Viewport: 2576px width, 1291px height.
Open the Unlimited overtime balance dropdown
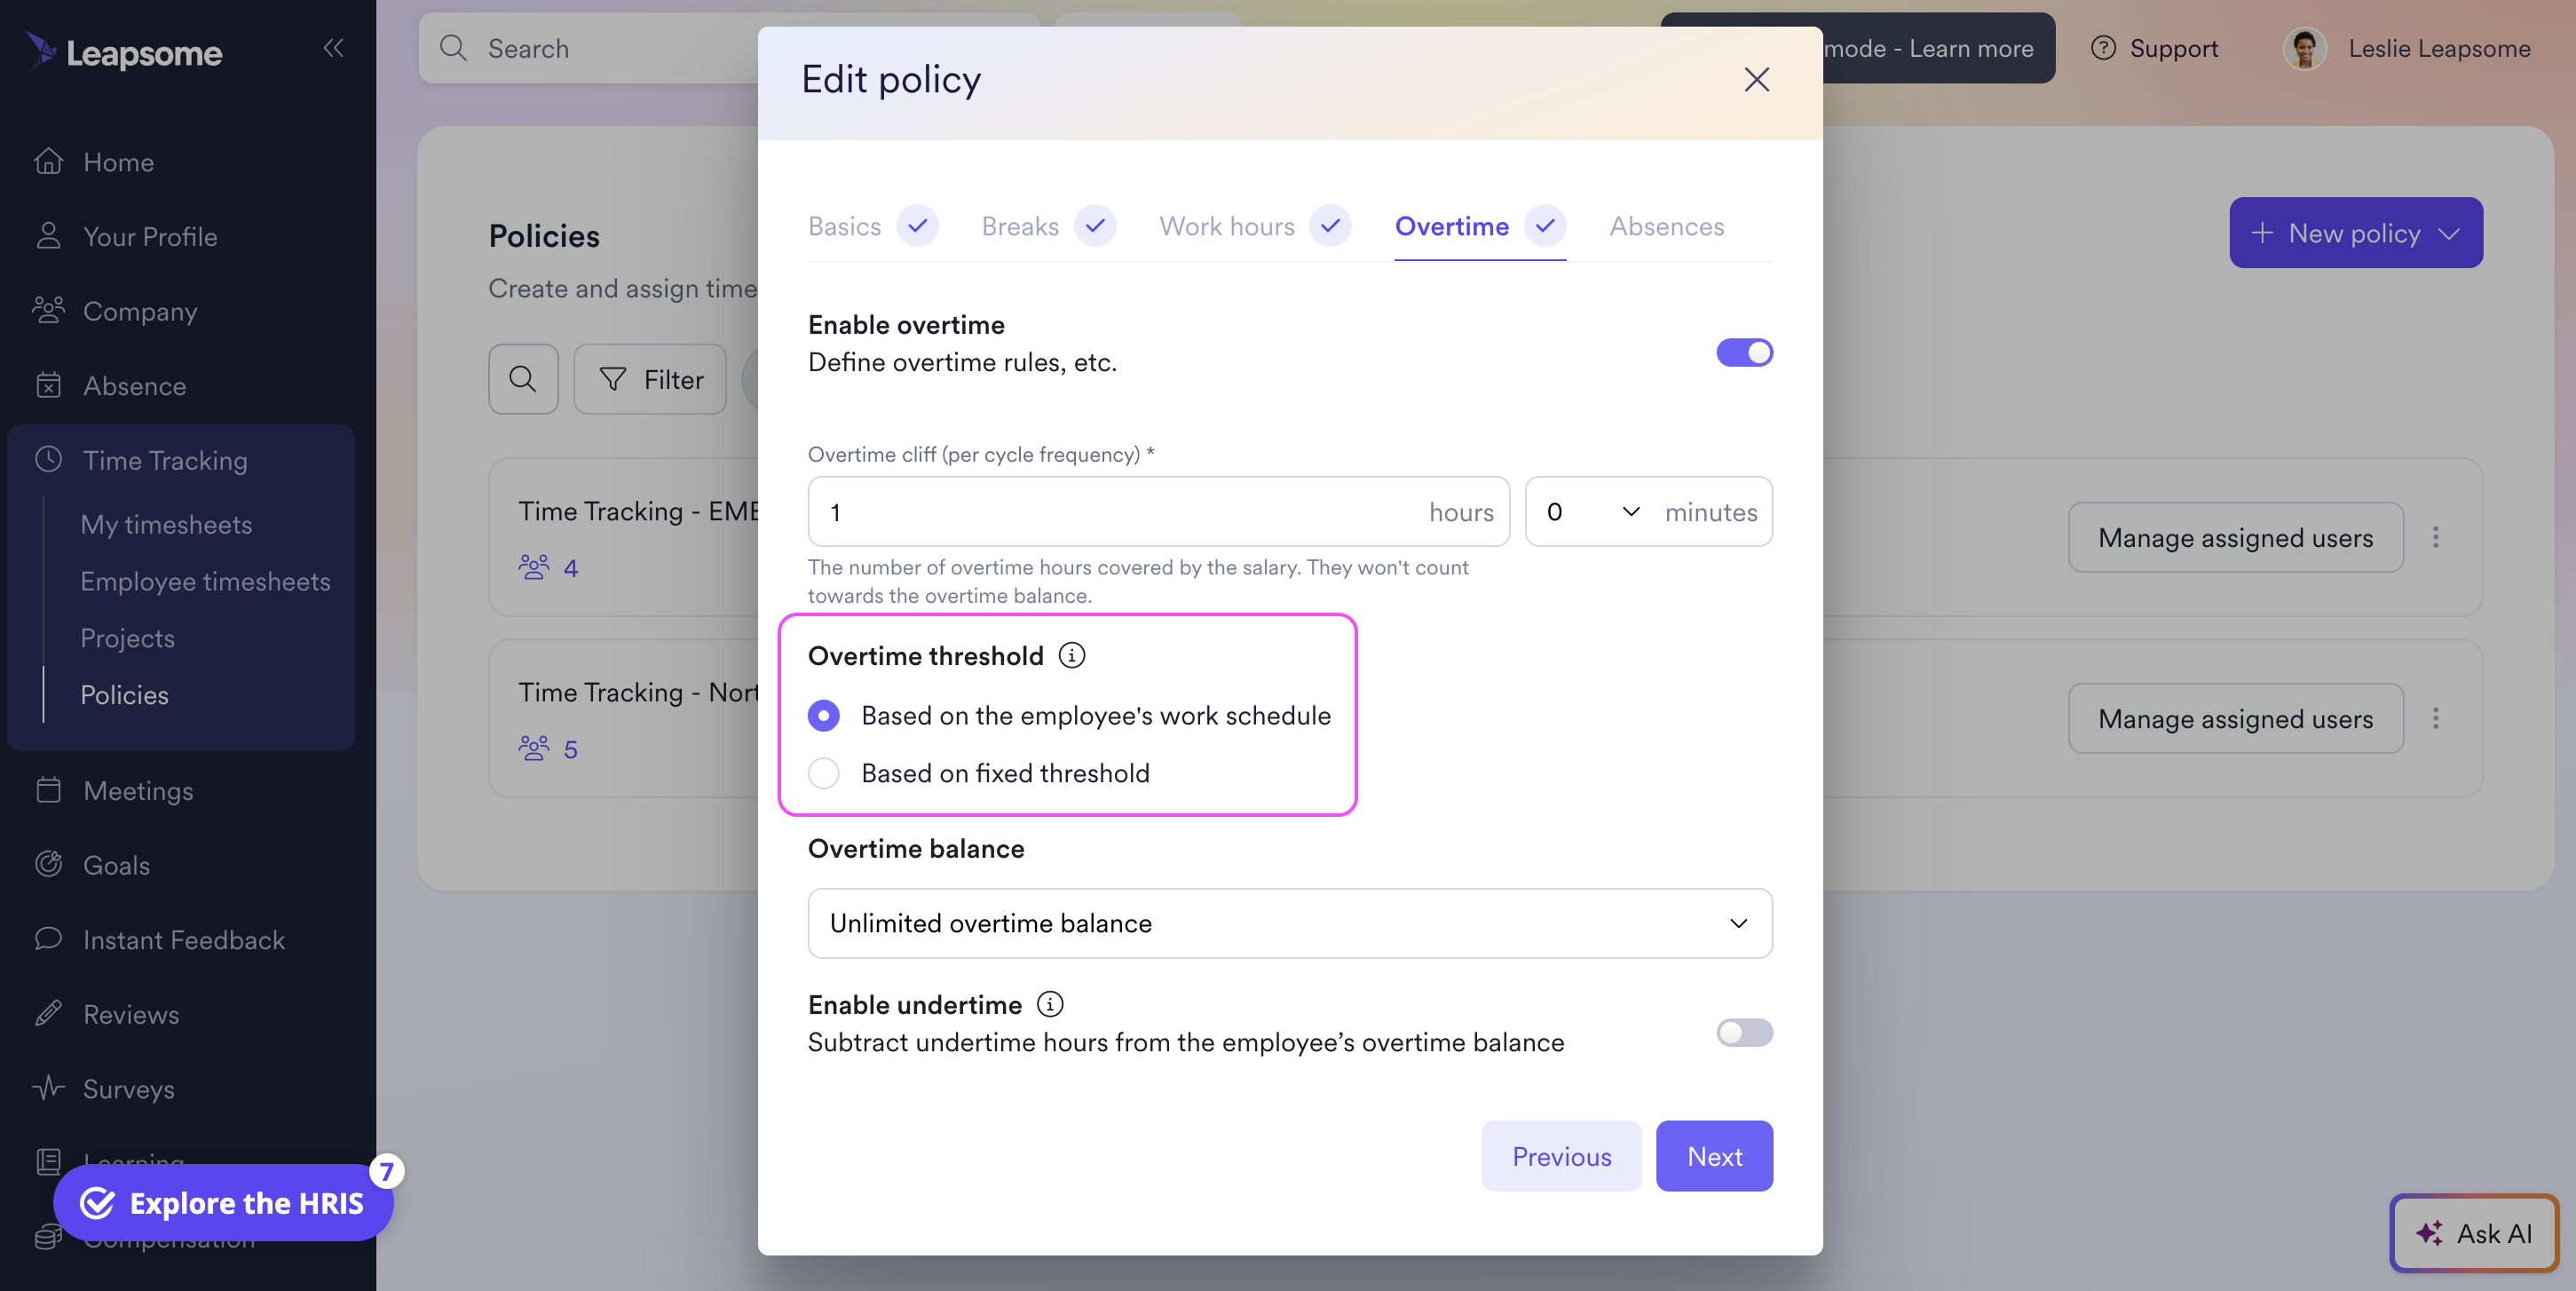click(x=1289, y=922)
